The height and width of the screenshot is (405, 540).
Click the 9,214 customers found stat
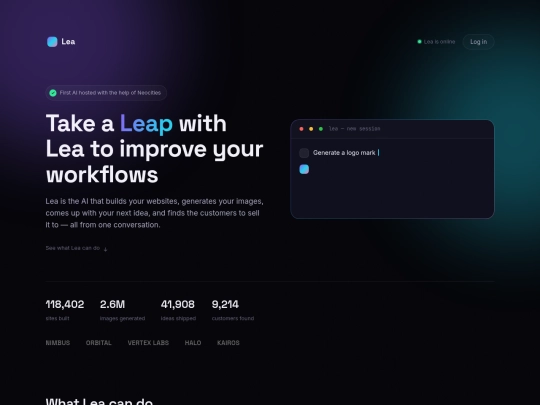click(x=233, y=310)
